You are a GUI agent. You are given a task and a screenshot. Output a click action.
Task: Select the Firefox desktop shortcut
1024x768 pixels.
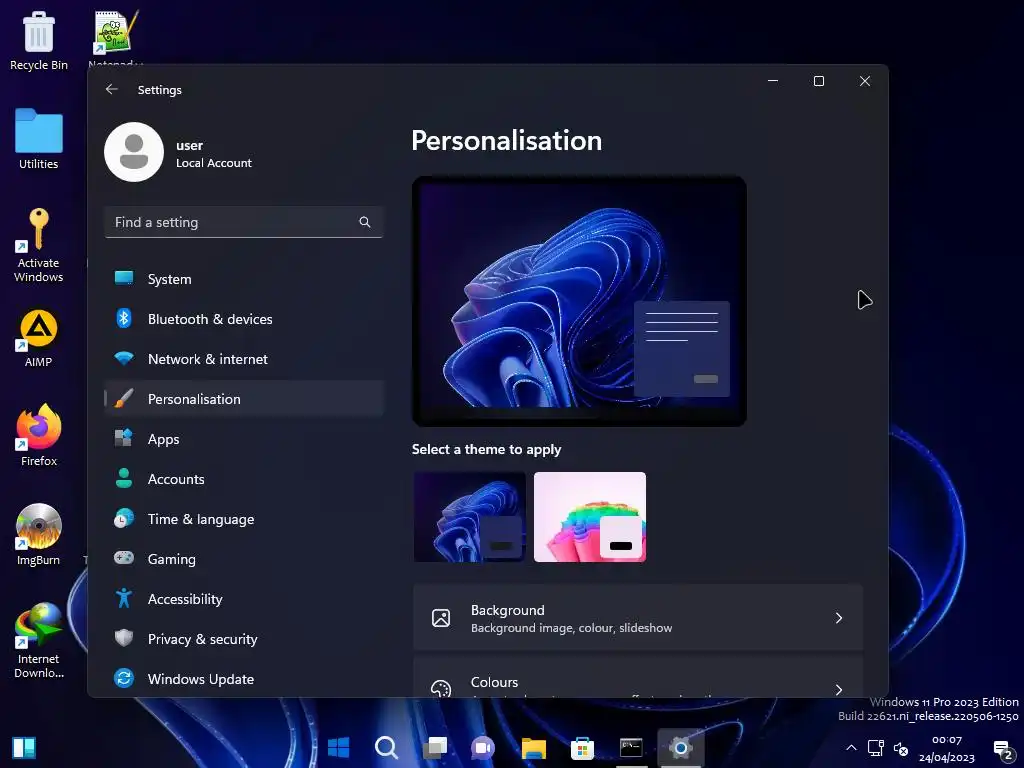coord(39,435)
